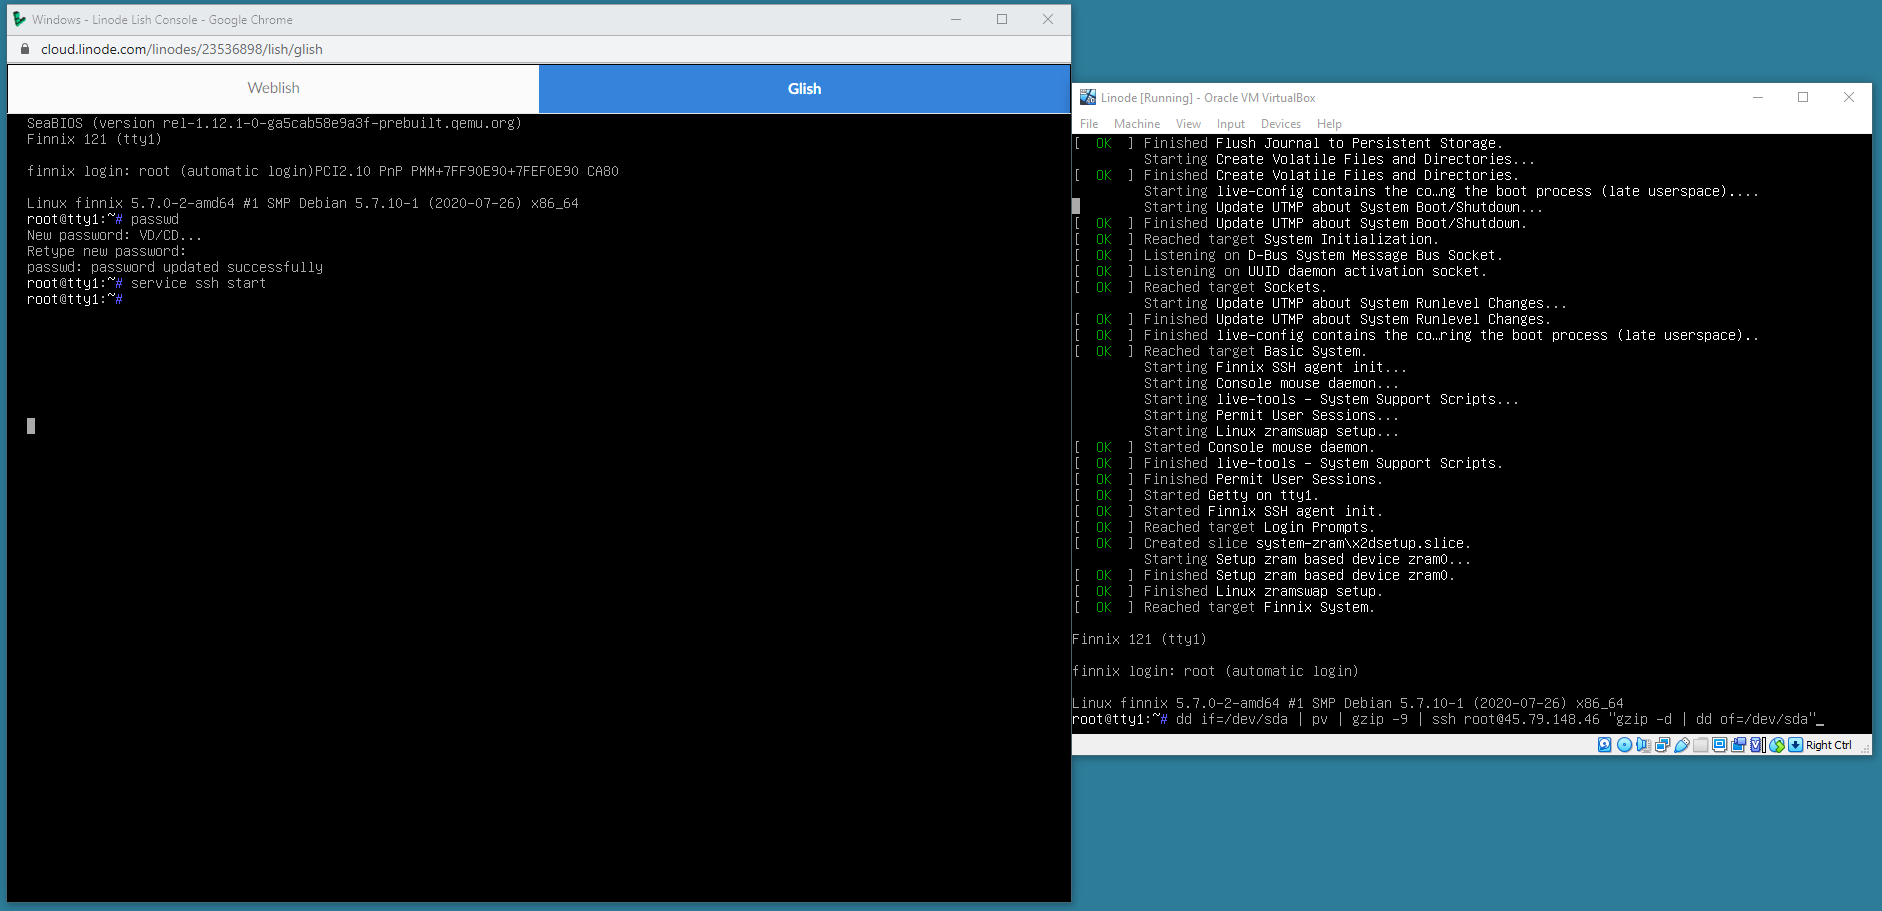Image resolution: width=1882 pixels, height=911 pixels.
Task: Open the Devices menu in VirtualBox
Action: (x=1281, y=124)
